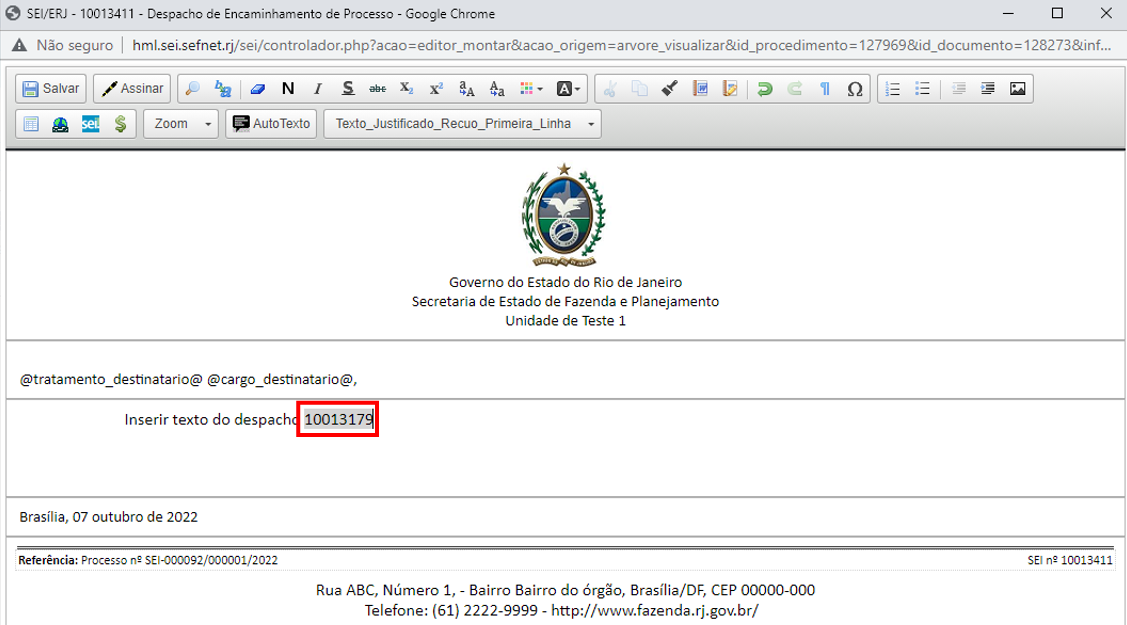This screenshot has height=625, width=1127.
Task: Click the browser address bar URL
Action: (620, 45)
